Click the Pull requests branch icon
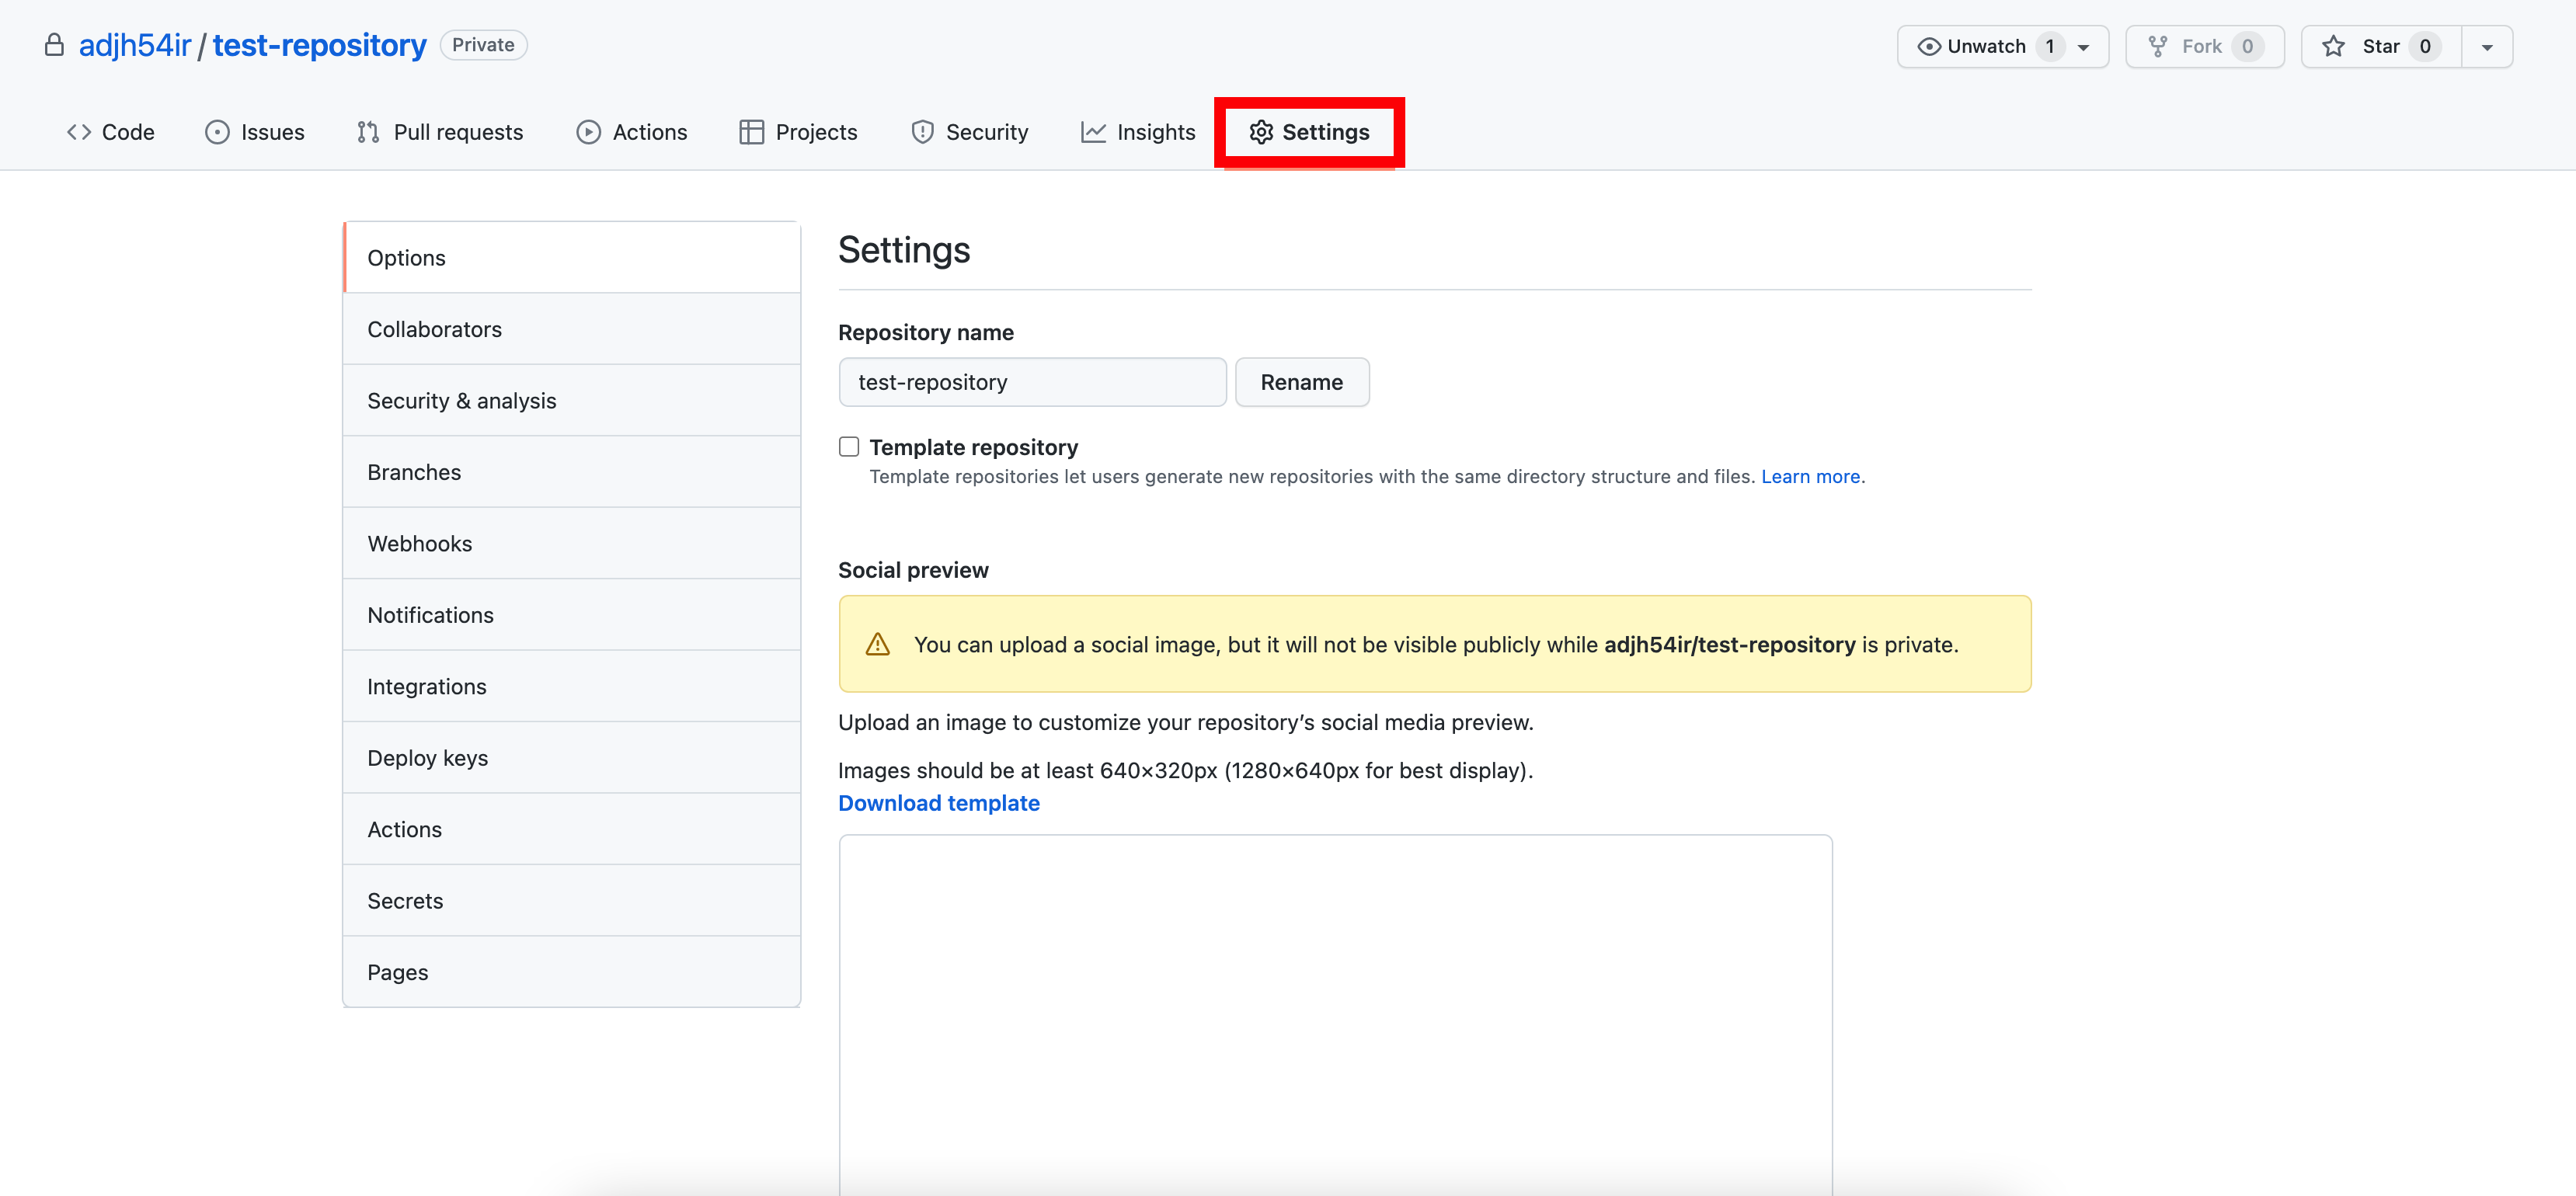Viewport: 2576px width, 1196px height. 368,132
